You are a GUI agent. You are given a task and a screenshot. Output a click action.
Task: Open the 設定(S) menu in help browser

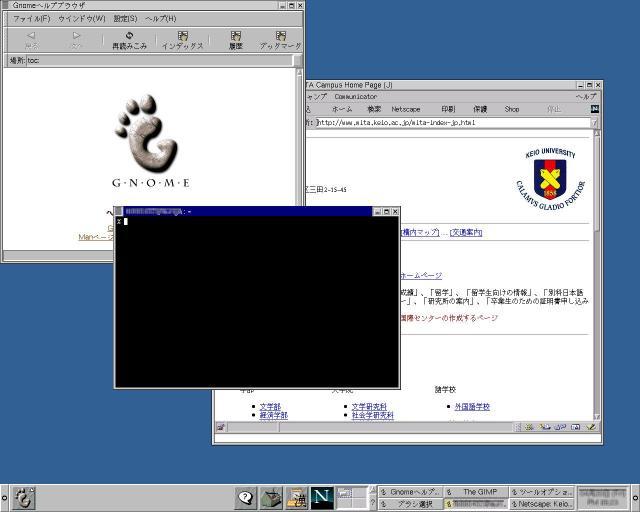125,18
